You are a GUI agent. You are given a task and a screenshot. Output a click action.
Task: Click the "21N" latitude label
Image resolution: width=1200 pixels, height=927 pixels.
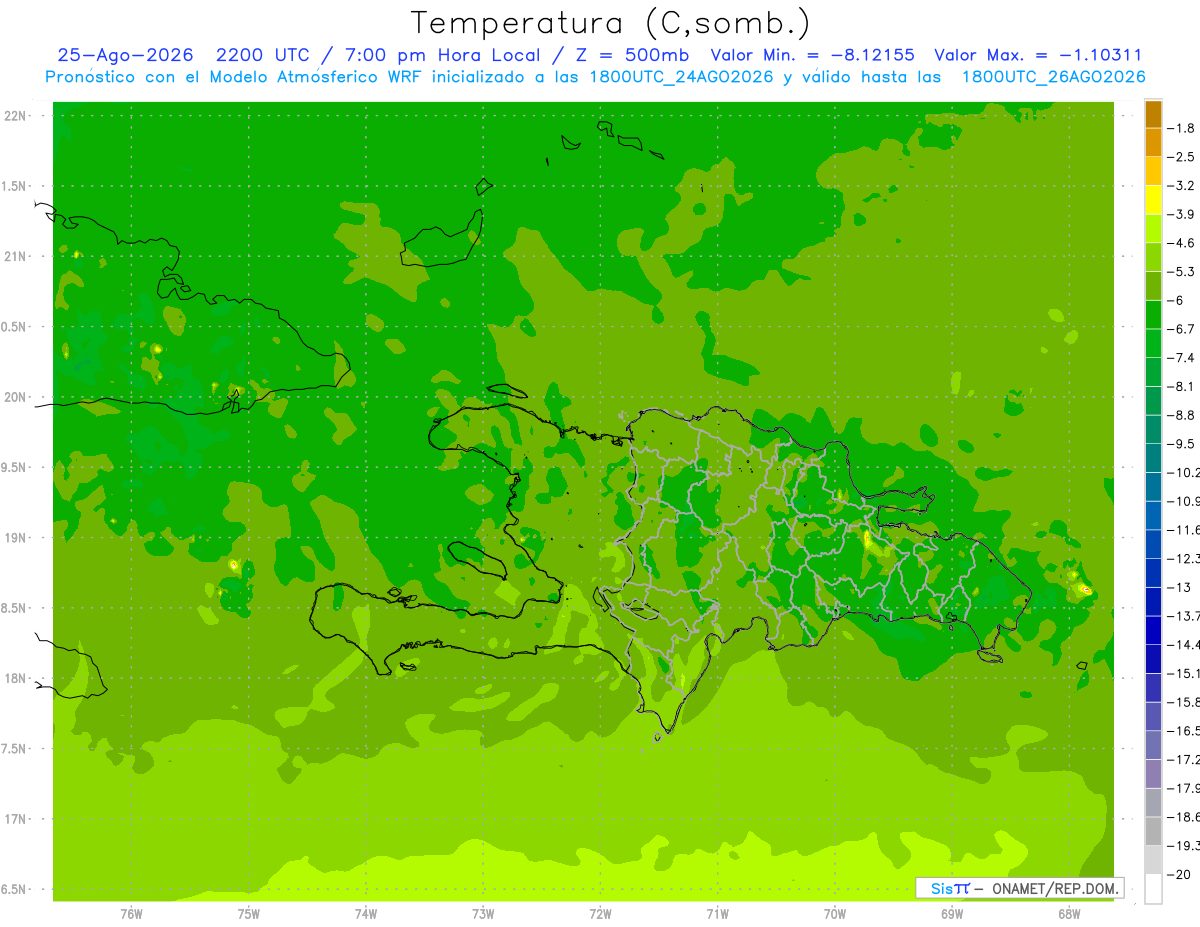tap(16, 257)
